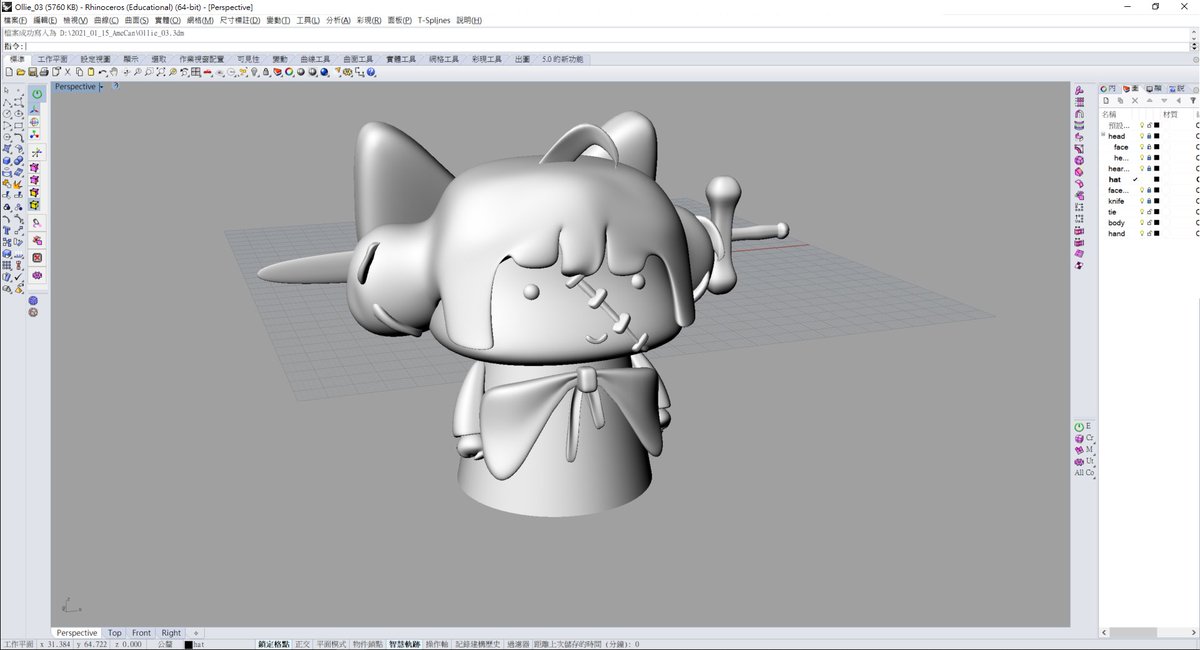
Task: Click the Print icon in the toolbar
Action: [x=44, y=72]
